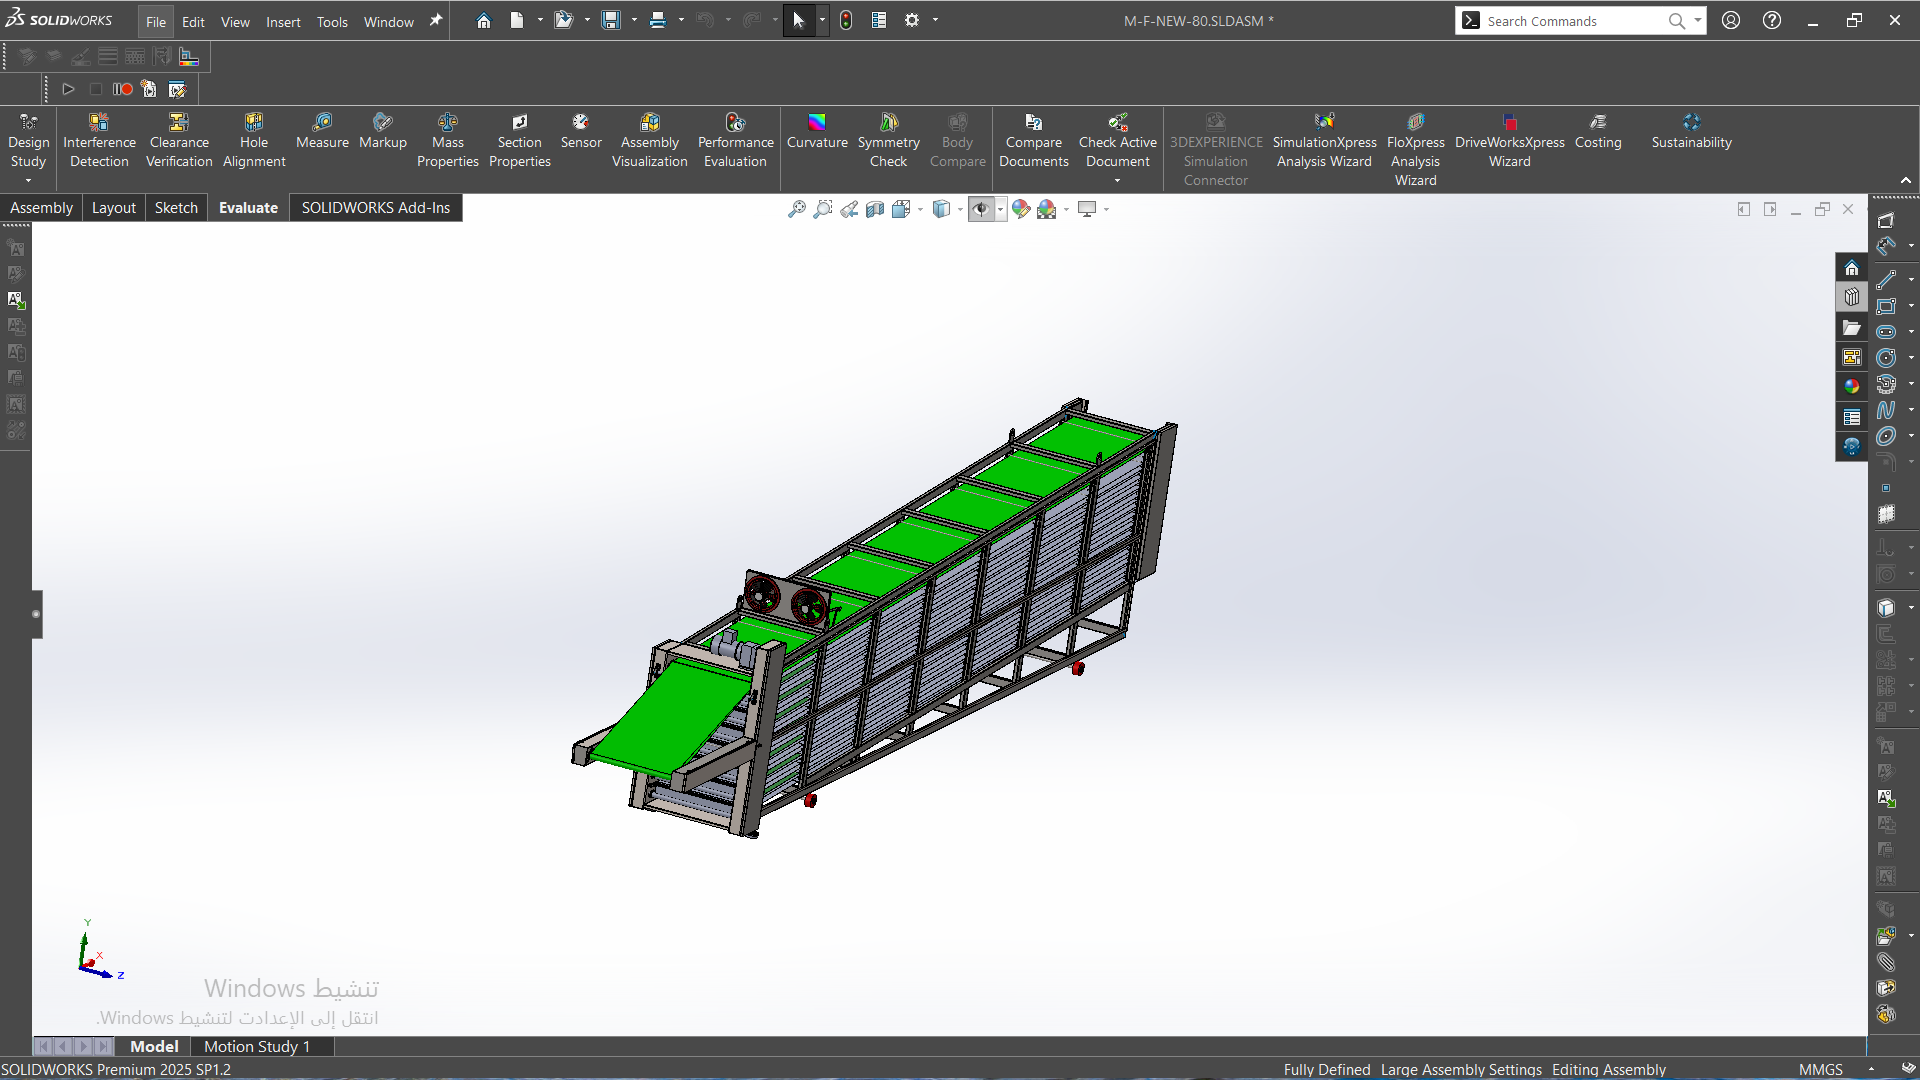
Task: Open the Costing tool
Action: pyautogui.click(x=1598, y=131)
